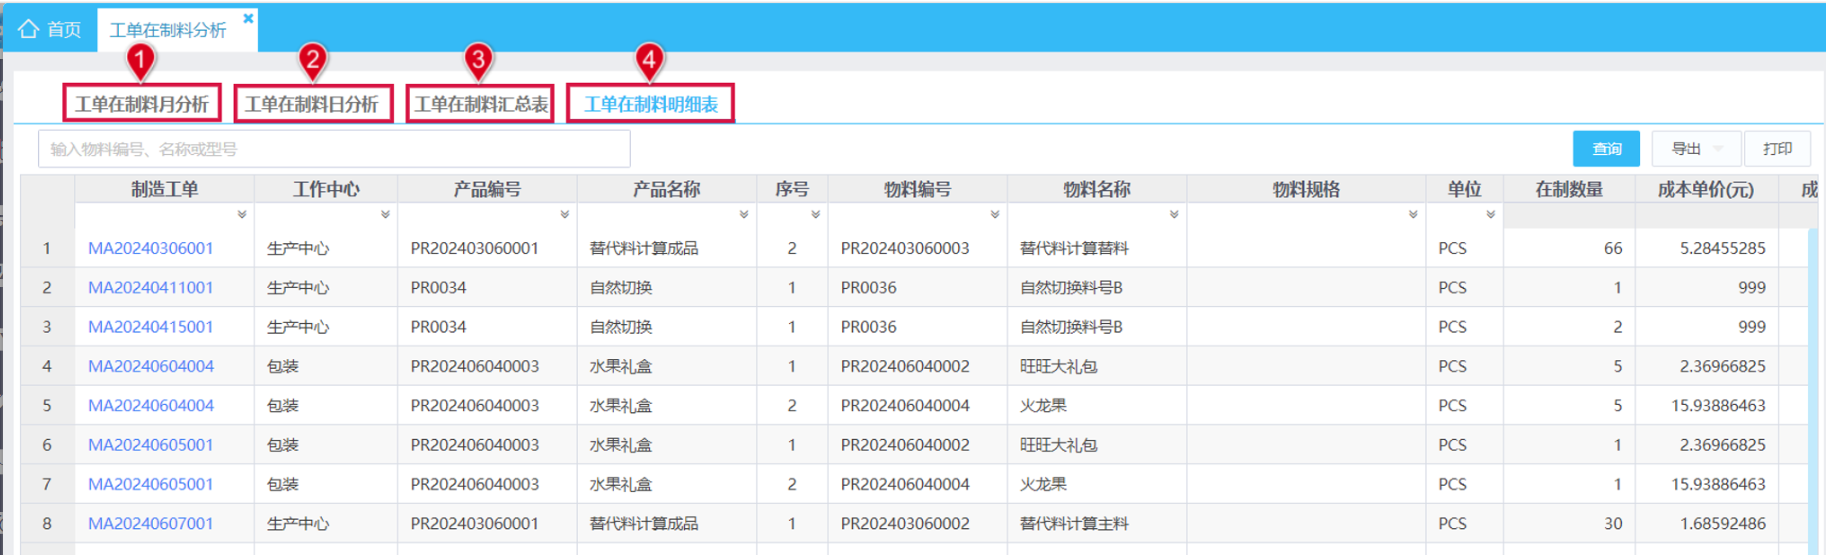Sort by 在制数量 column header
1826x555 pixels.
point(1569,189)
